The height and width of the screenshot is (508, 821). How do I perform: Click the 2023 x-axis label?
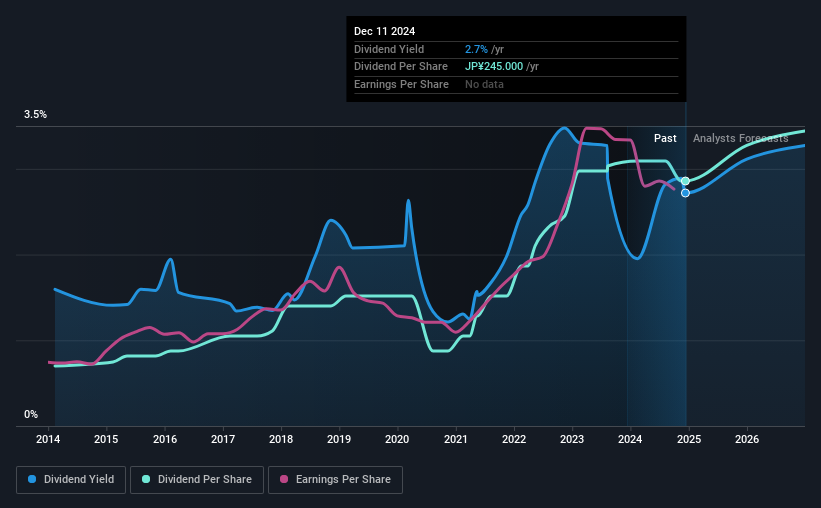[x=572, y=439]
